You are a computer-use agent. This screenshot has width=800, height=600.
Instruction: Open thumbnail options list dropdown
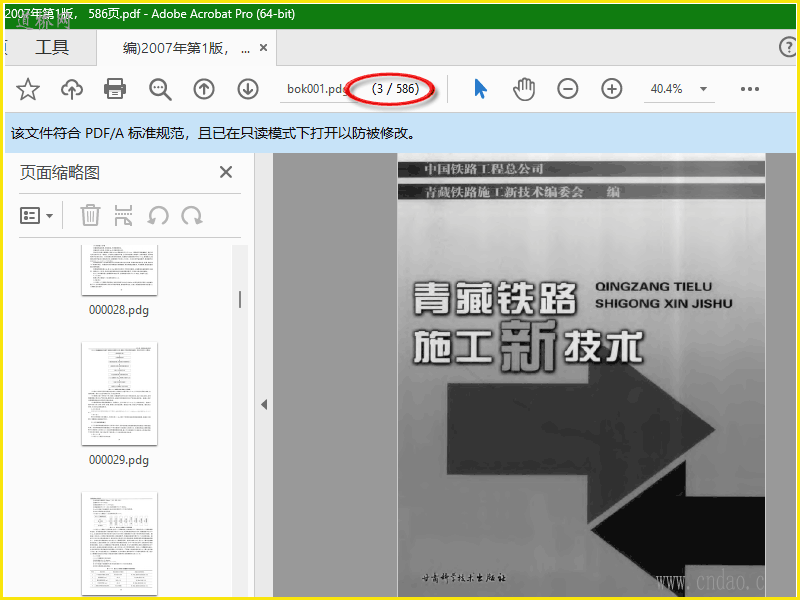(x=36, y=216)
